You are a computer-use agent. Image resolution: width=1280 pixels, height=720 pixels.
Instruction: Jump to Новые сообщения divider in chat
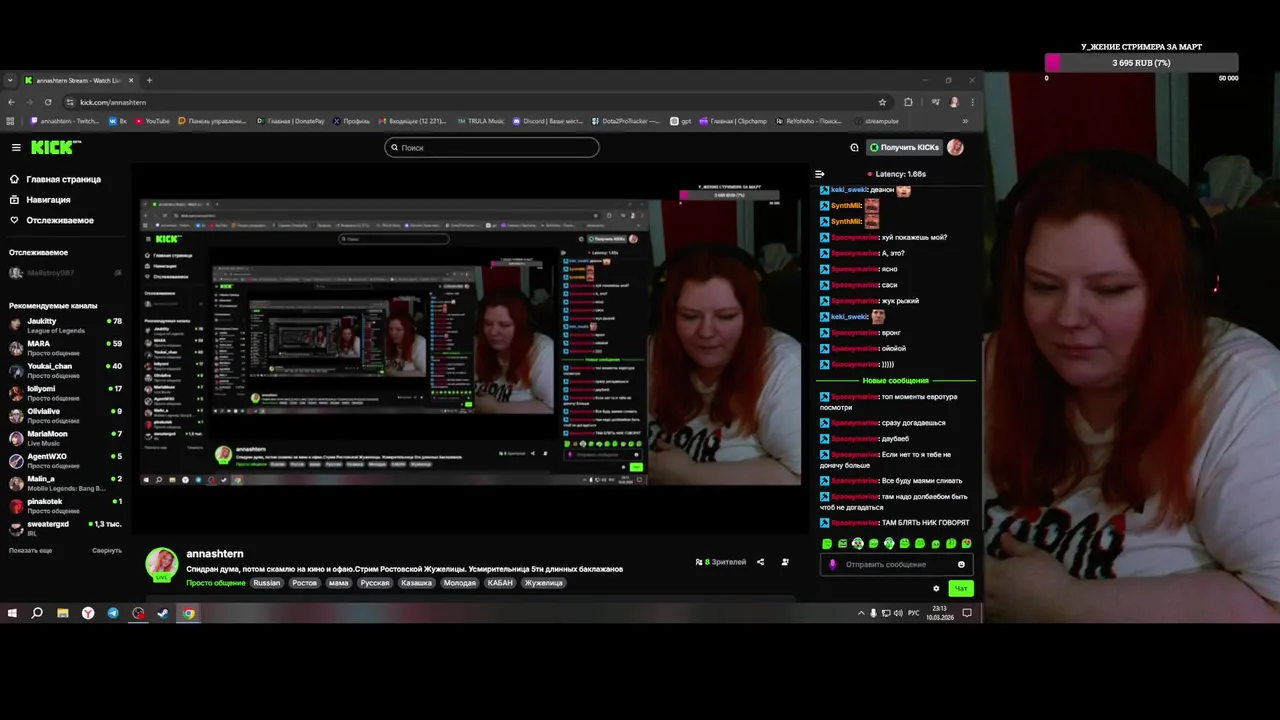[896, 381]
